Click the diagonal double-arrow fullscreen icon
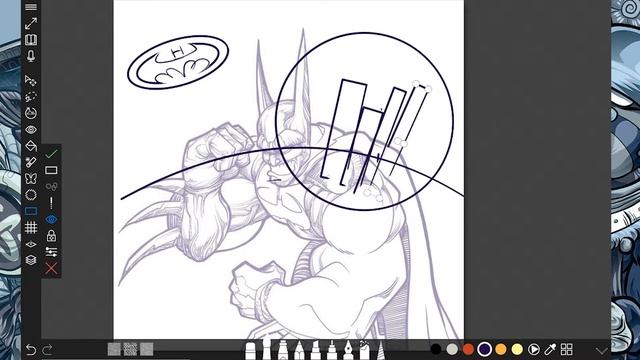 tap(31, 23)
